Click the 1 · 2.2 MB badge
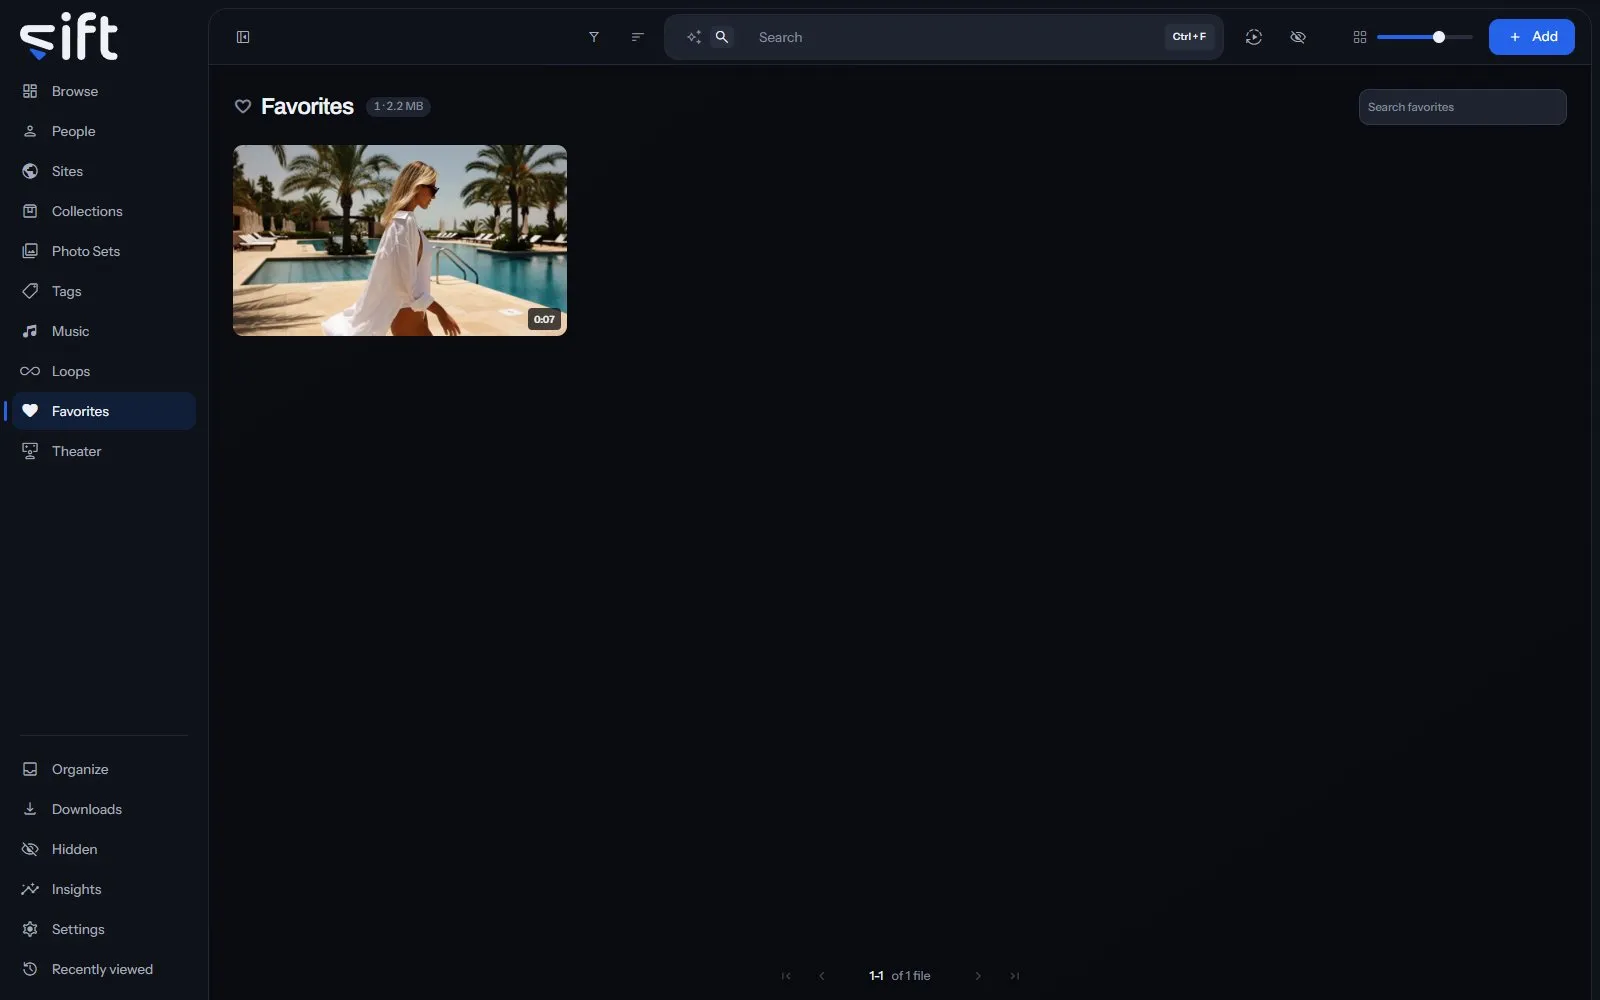 [398, 106]
